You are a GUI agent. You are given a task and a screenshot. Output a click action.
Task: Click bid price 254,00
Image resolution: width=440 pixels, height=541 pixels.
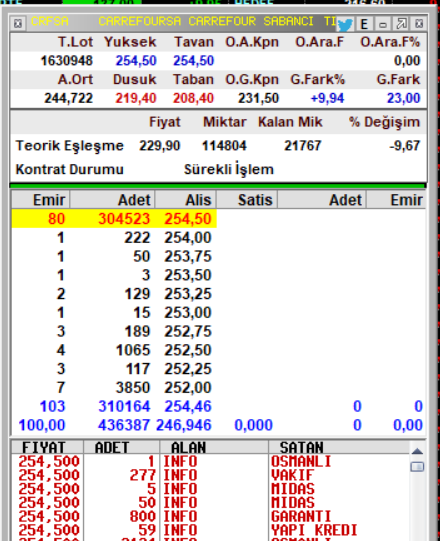[187, 238]
